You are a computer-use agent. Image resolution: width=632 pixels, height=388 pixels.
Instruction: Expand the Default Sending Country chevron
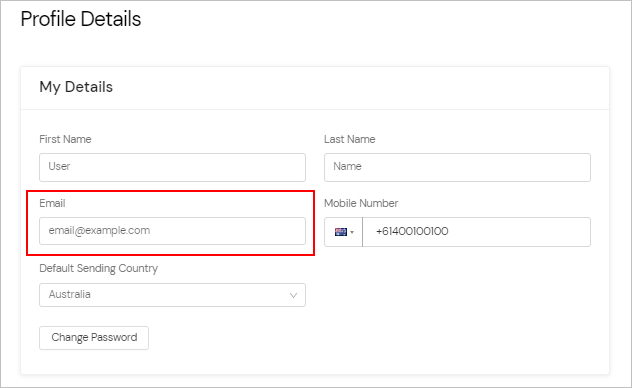pyautogui.click(x=293, y=295)
